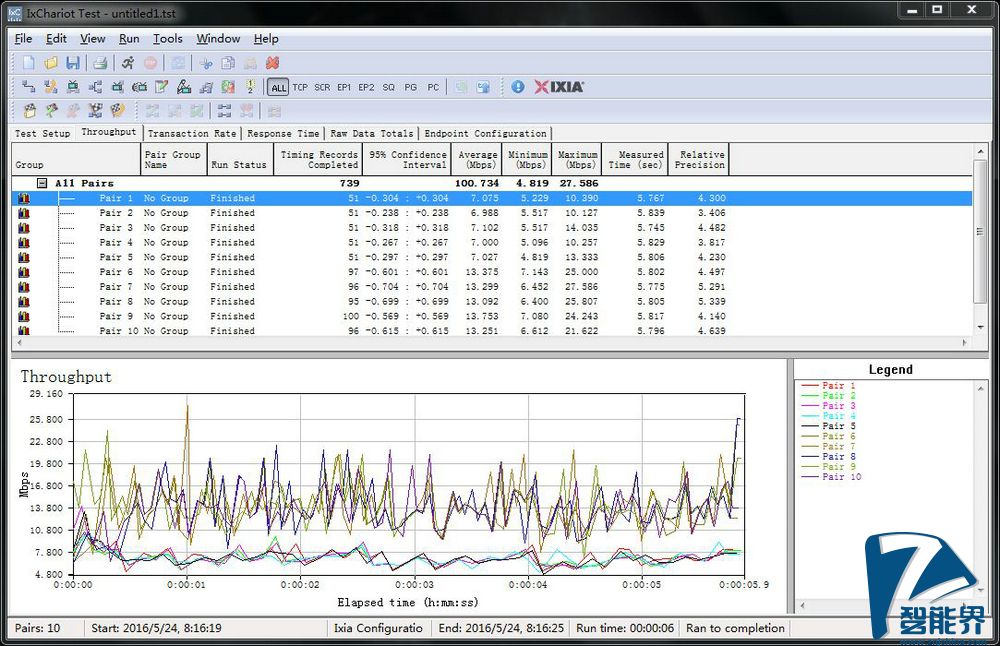Collapse the All Pairs tree group

coord(42,183)
